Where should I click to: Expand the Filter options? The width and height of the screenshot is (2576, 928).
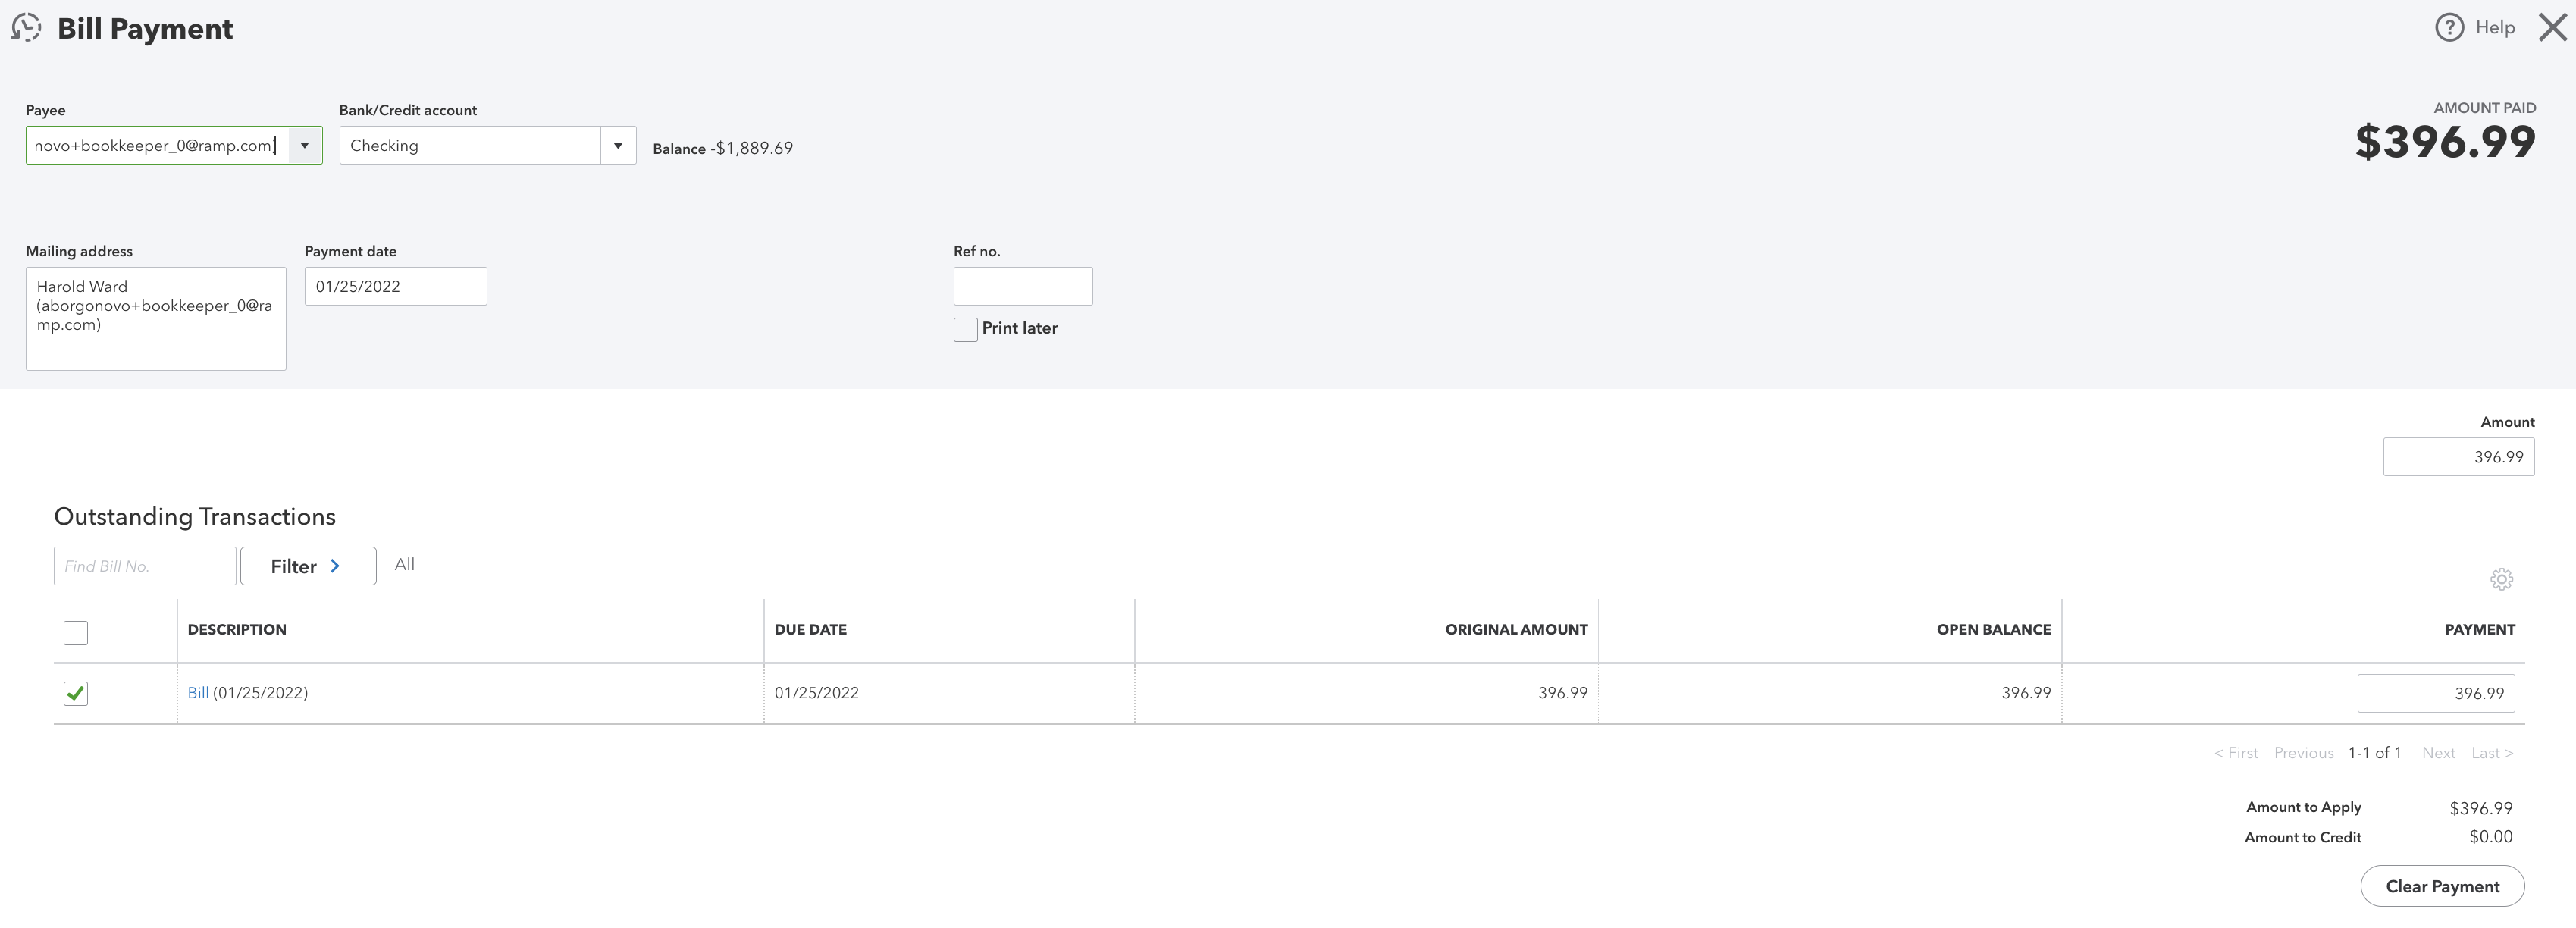point(307,565)
